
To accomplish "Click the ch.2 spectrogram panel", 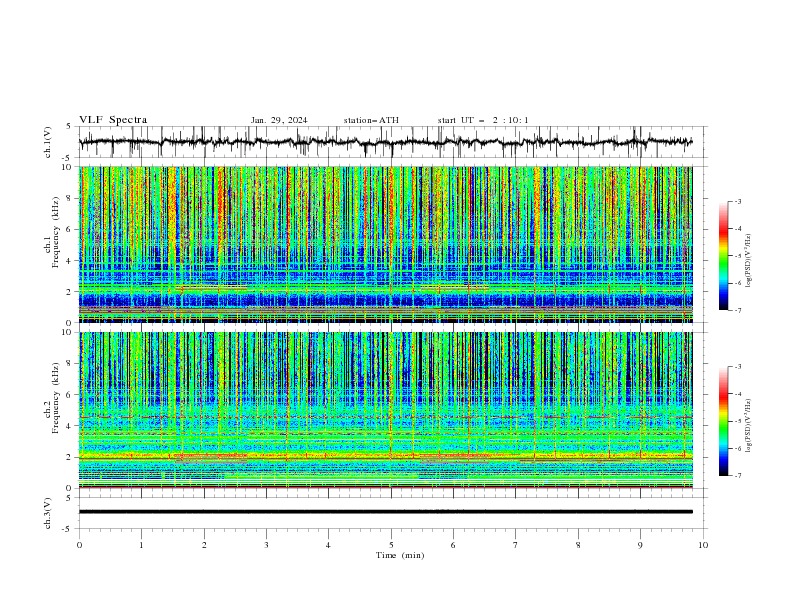I will pyautogui.click(x=386, y=410).
